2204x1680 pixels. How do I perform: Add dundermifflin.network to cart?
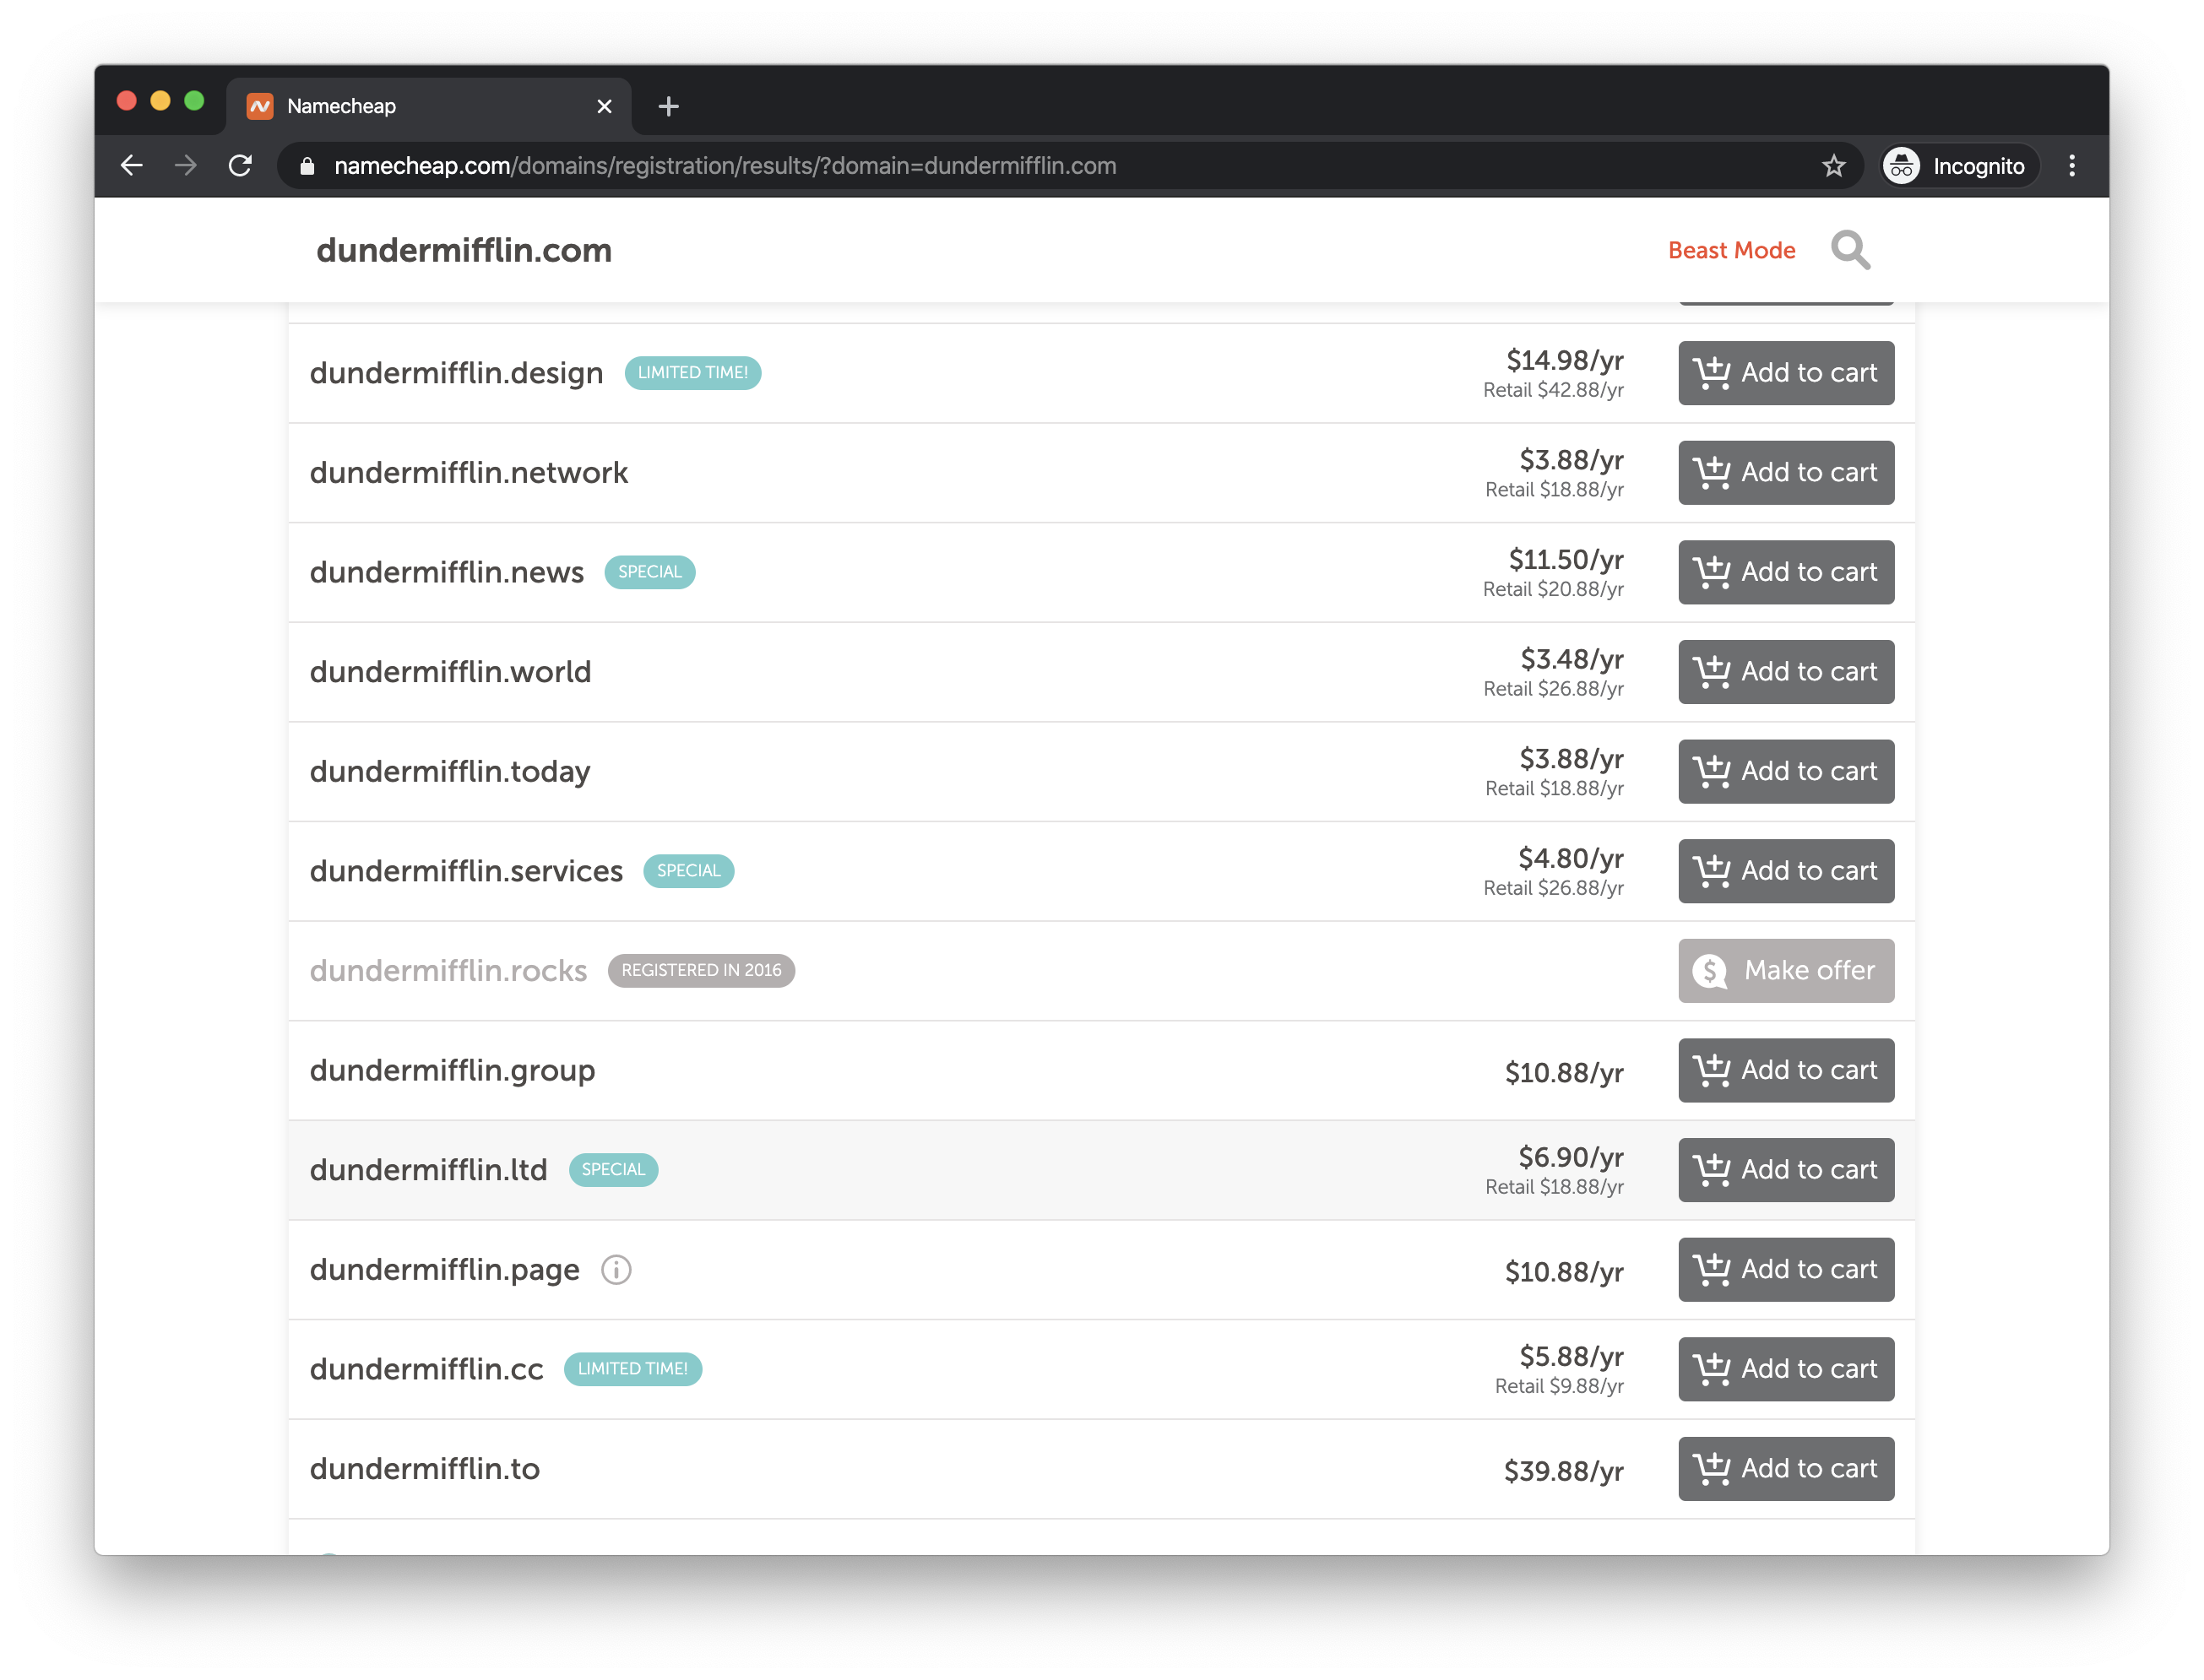point(1786,472)
